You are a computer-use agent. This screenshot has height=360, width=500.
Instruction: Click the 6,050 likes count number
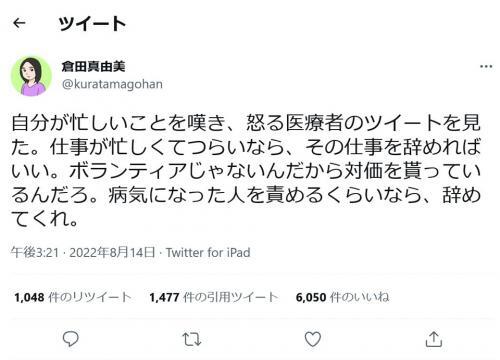(x=311, y=297)
